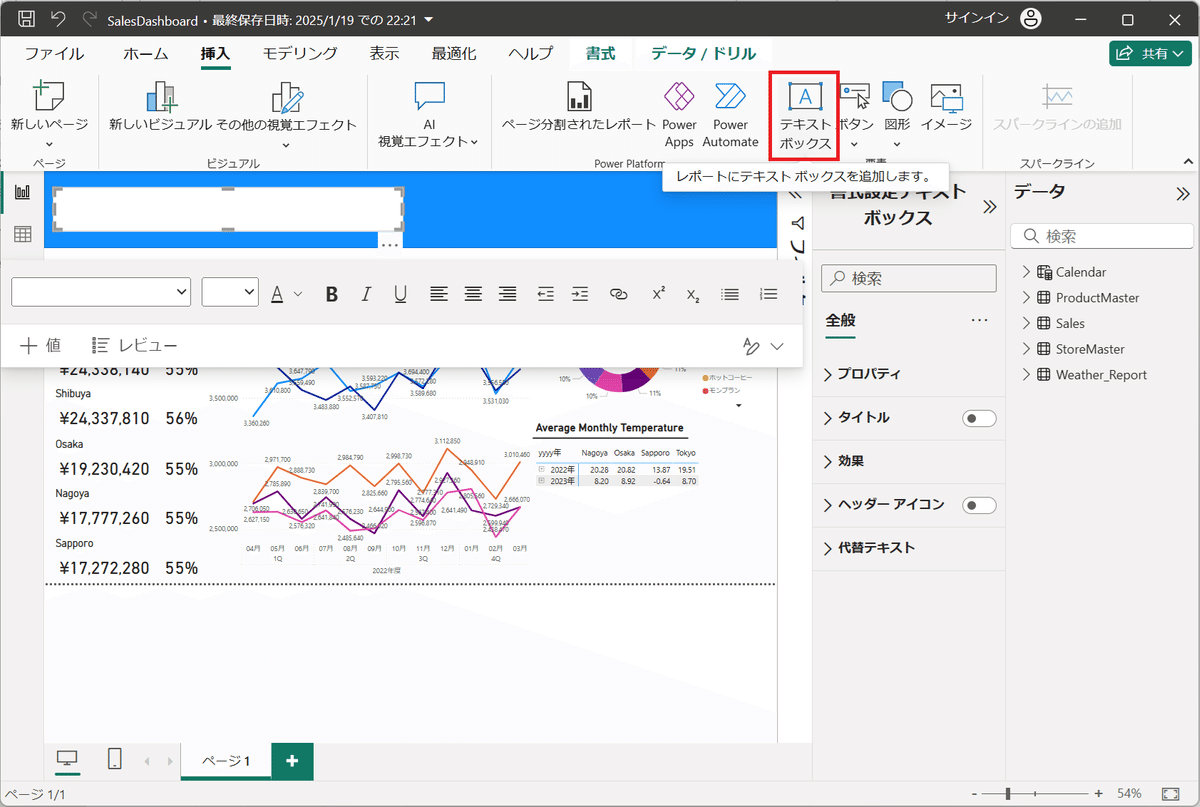1200x807 pixels.
Task: Insert Power Automate visual
Action: click(731, 115)
